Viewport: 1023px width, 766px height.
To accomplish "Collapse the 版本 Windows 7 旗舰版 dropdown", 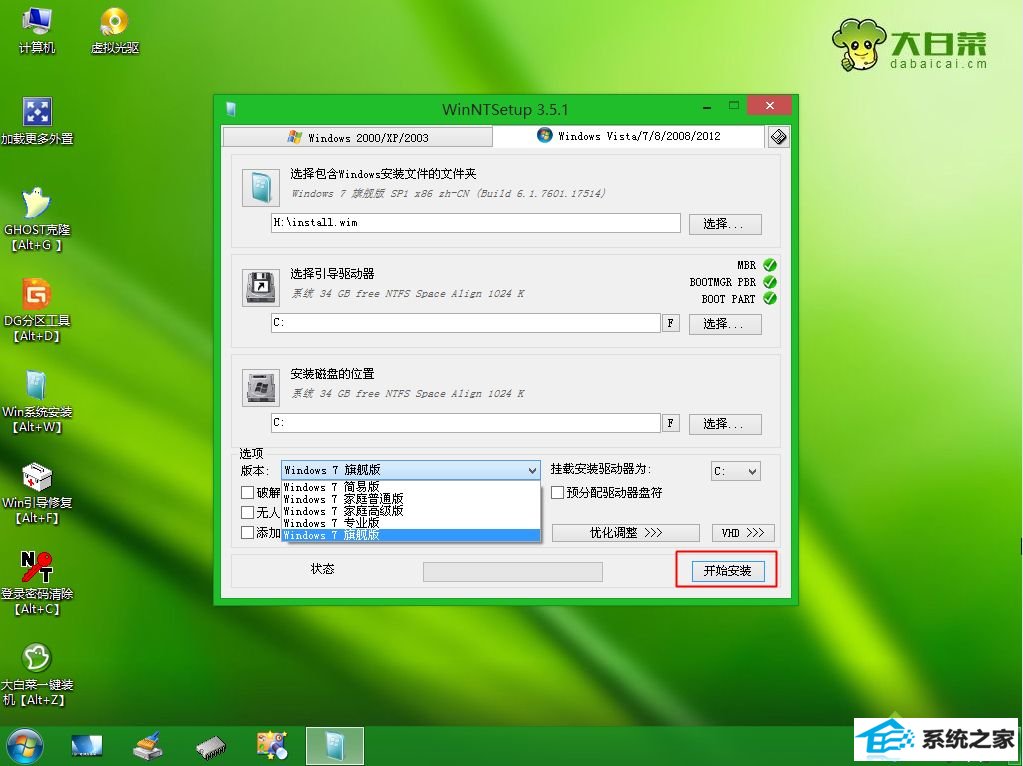I will (x=531, y=470).
